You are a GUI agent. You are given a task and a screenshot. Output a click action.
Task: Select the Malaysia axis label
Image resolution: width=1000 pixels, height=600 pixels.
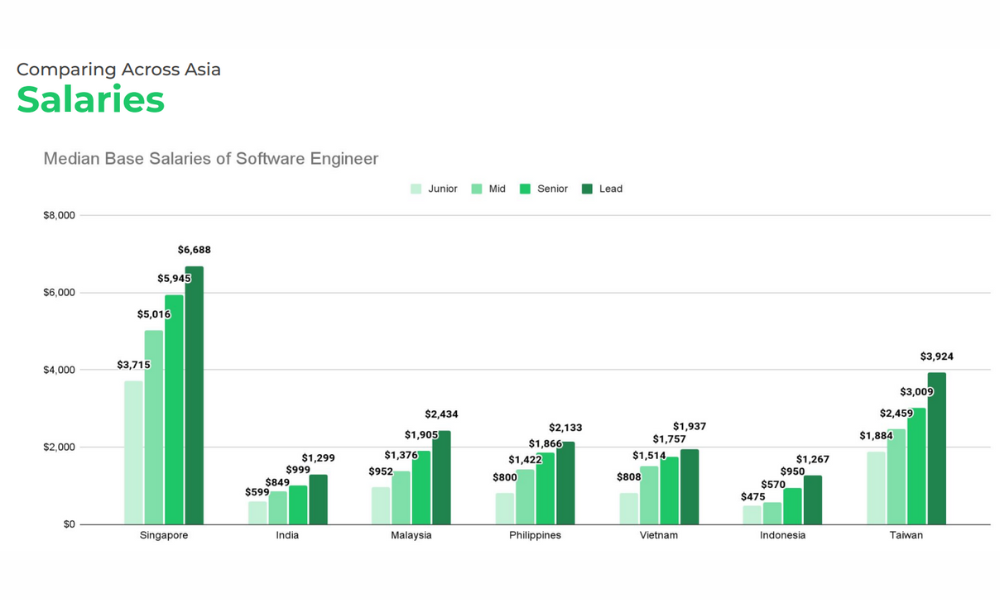(x=411, y=535)
